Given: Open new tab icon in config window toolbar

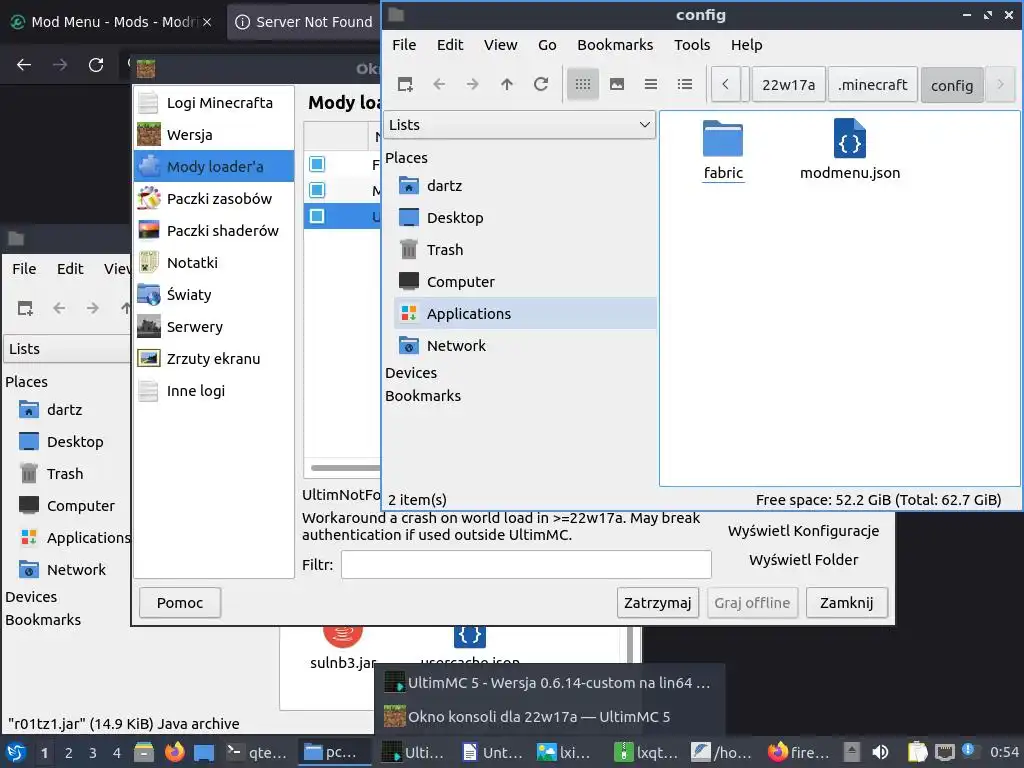Looking at the screenshot, I should pyautogui.click(x=405, y=84).
